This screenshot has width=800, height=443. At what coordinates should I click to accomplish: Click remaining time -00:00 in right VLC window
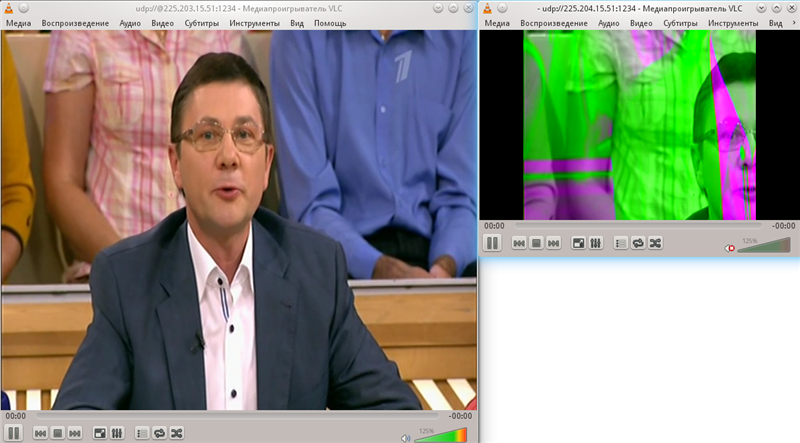[783, 226]
